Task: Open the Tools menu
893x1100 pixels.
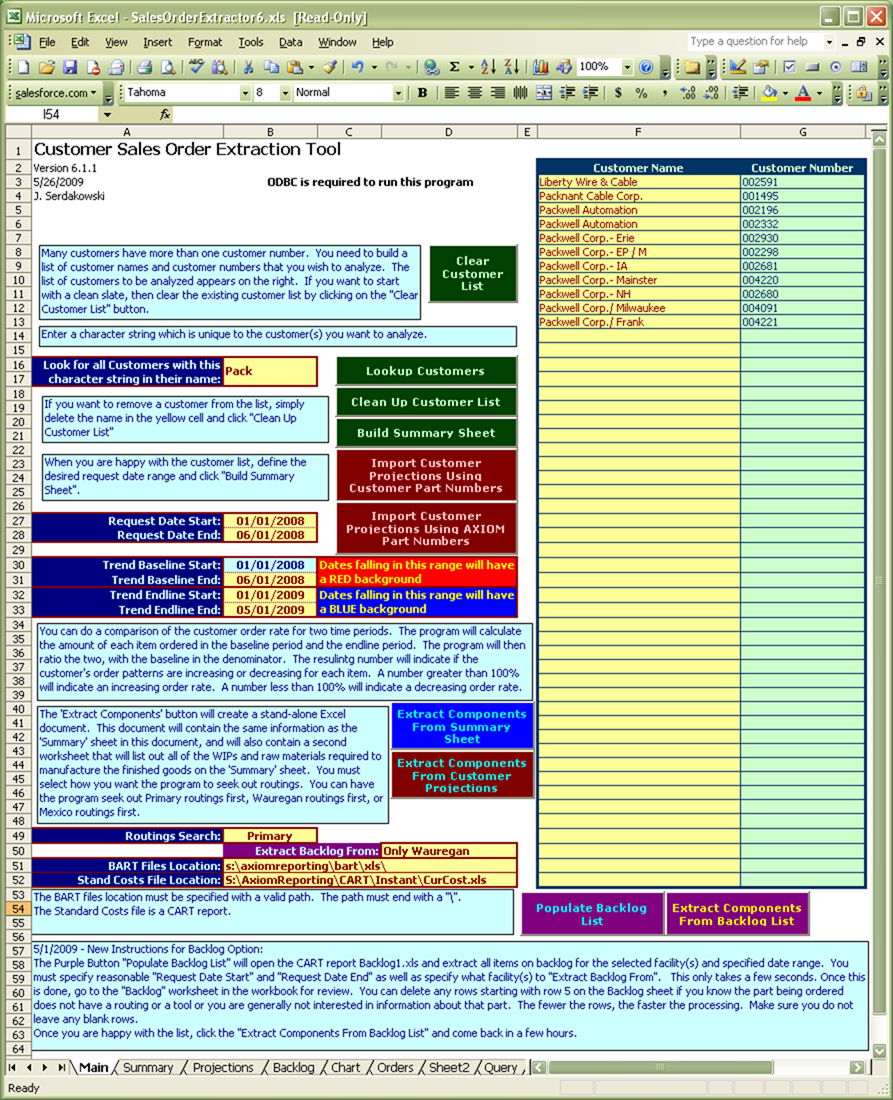Action: point(250,42)
